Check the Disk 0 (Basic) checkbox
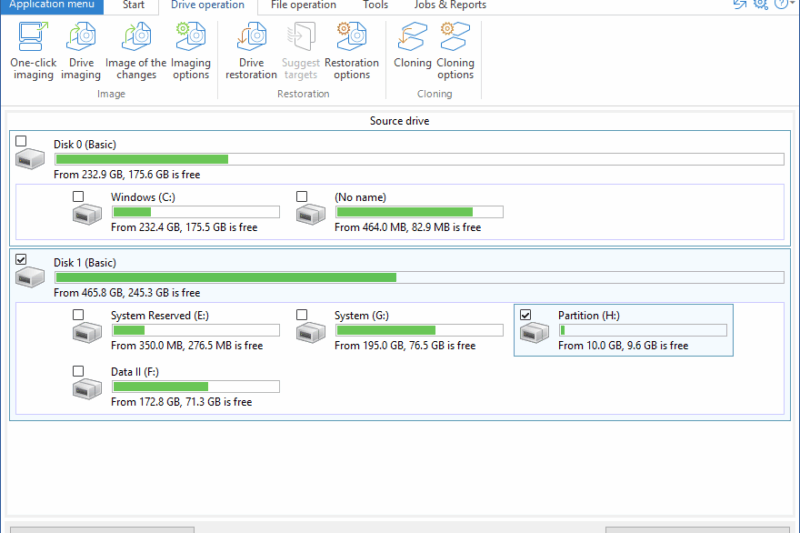 click(x=21, y=141)
